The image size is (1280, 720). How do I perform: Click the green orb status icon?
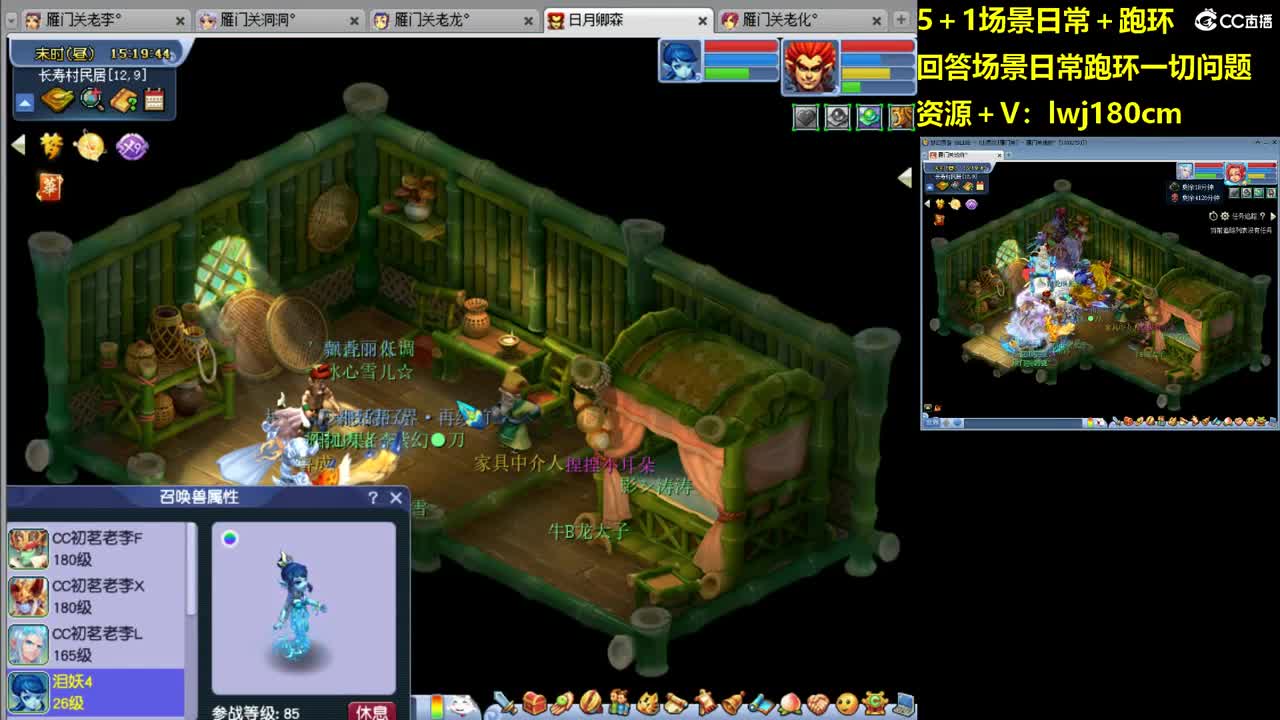(x=870, y=117)
